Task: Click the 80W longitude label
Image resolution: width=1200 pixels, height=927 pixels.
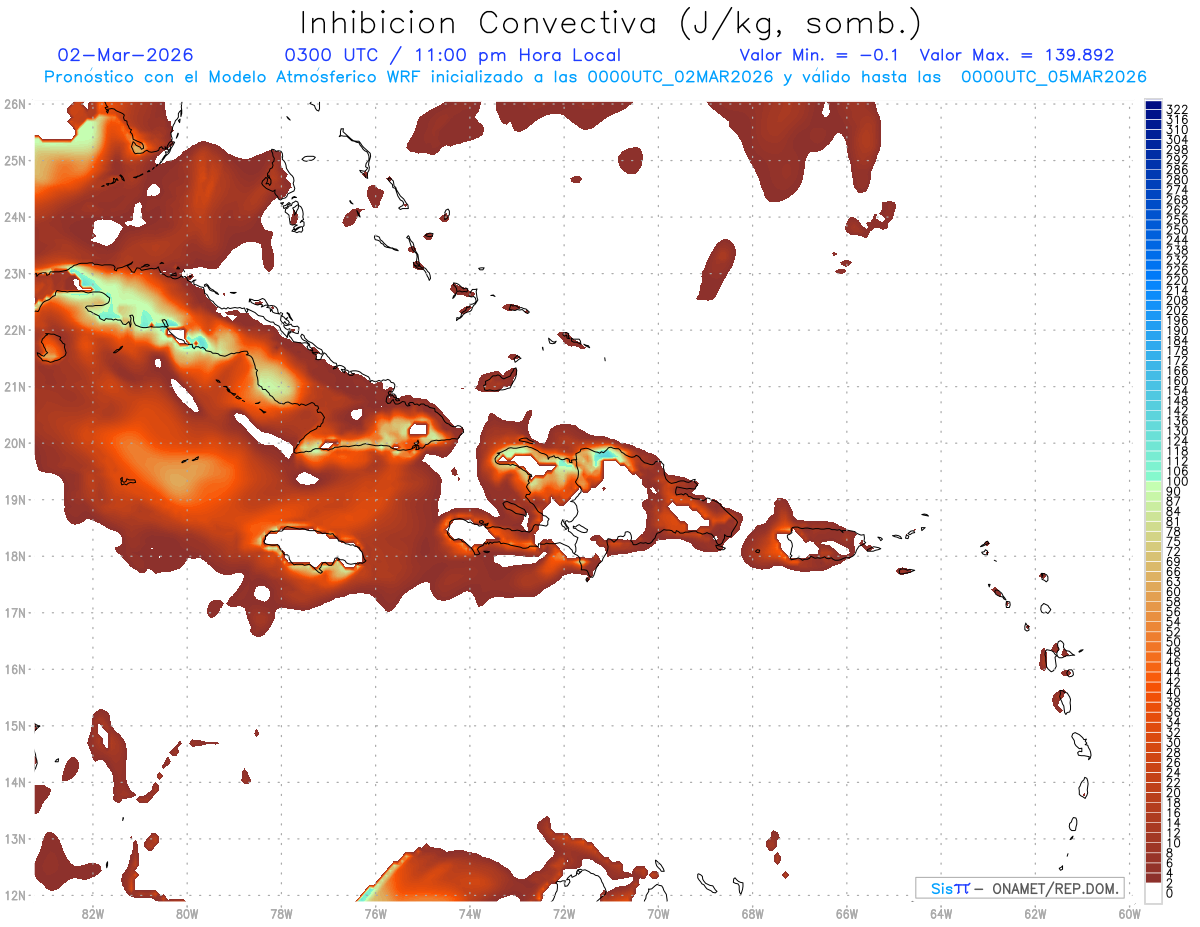Action: [186, 913]
